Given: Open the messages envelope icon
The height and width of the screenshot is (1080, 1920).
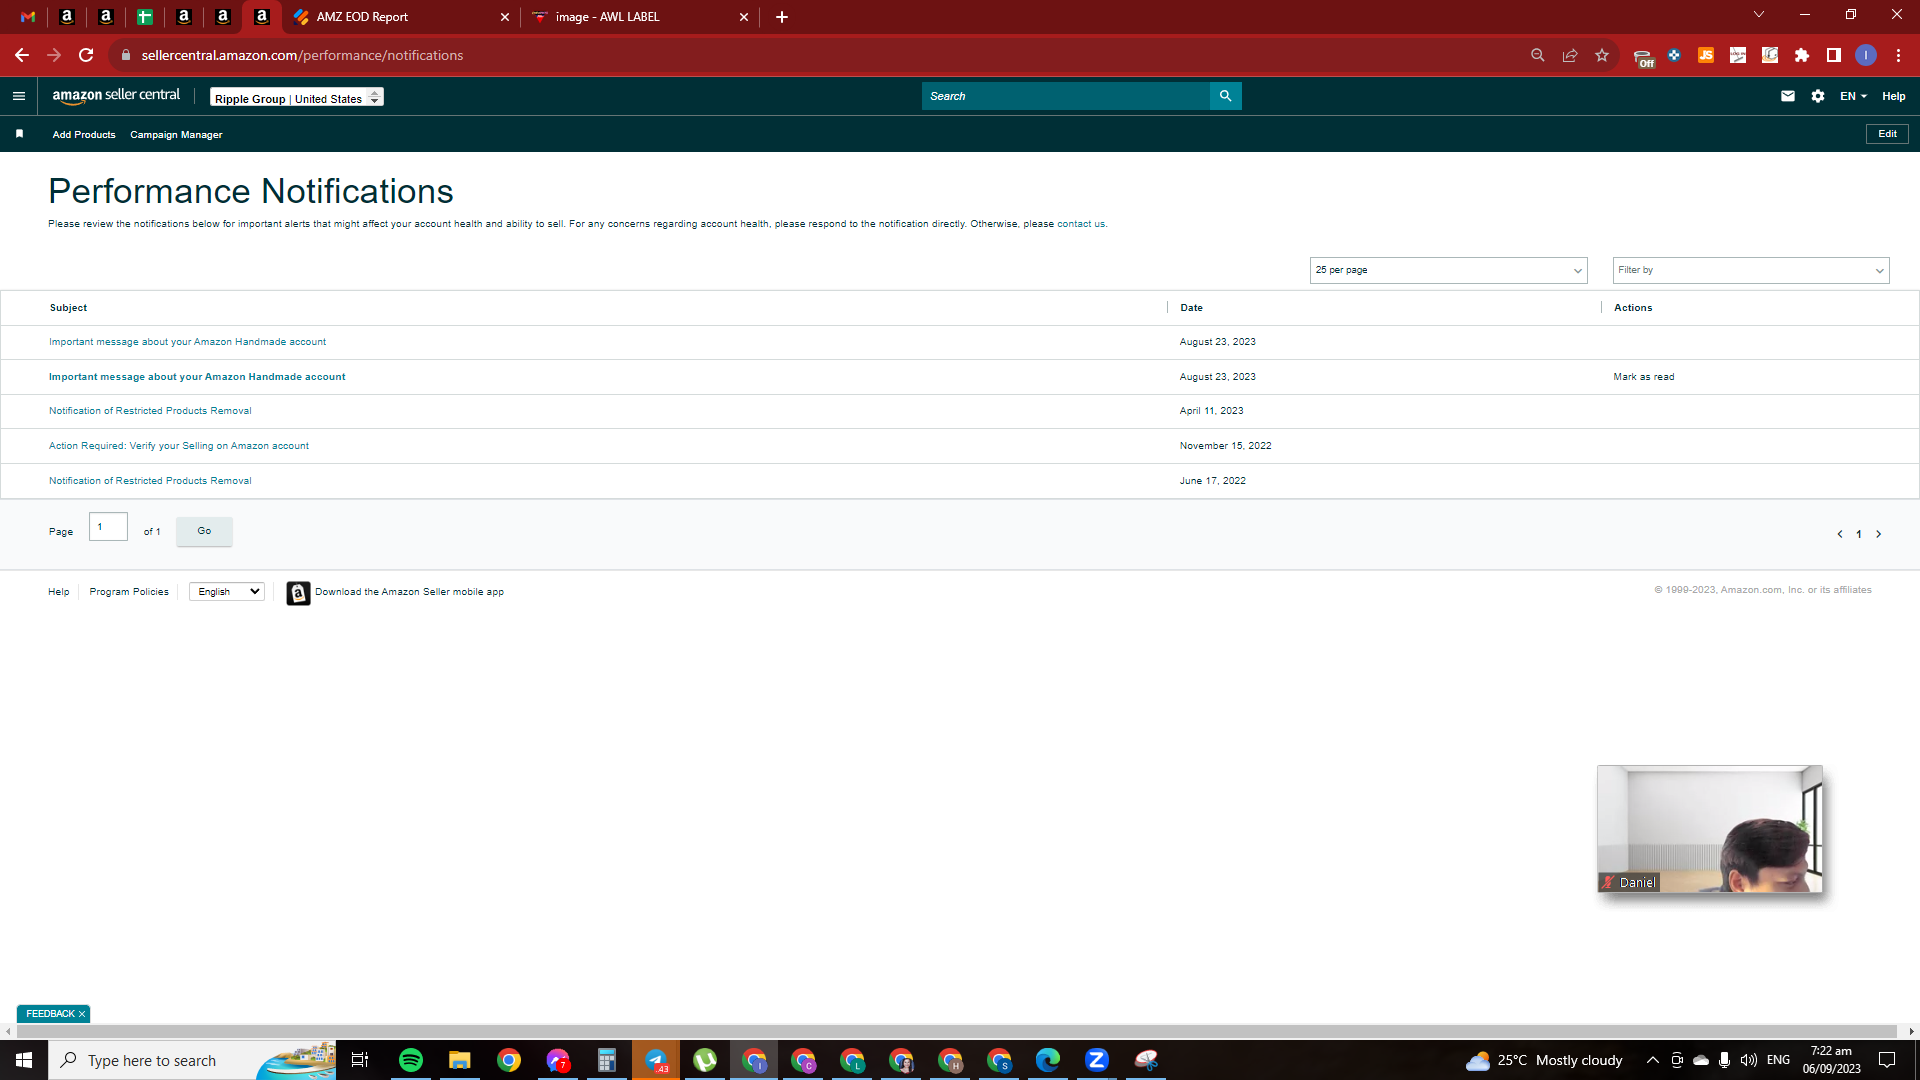Looking at the screenshot, I should click(x=1788, y=96).
